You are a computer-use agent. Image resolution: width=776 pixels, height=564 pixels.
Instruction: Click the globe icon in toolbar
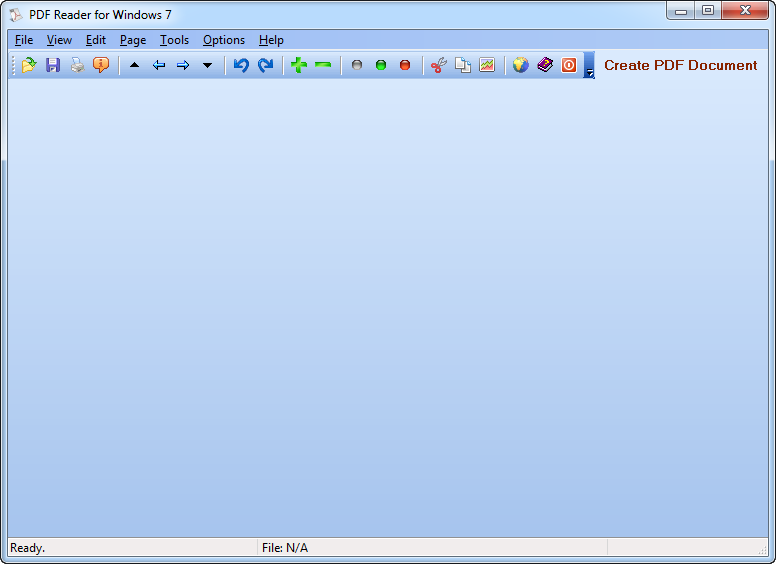pyautogui.click(x=521, y=65)
